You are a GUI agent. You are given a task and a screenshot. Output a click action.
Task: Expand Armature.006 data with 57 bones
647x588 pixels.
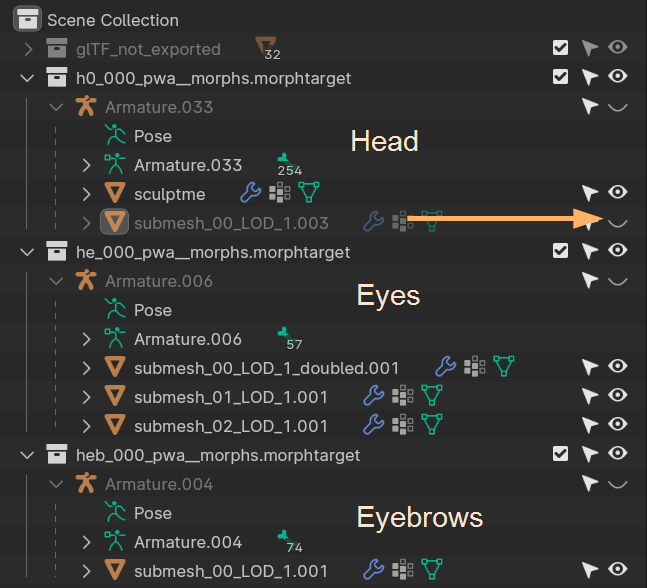click(x=87, y=339)
